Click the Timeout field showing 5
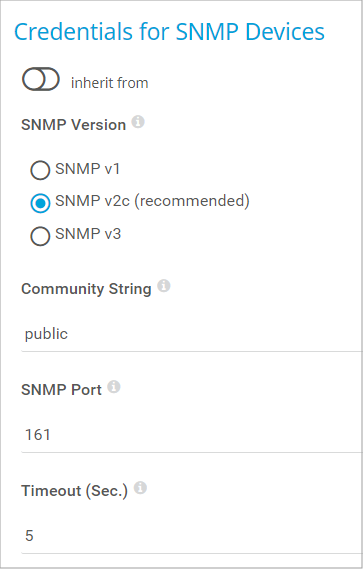Viewport: 363px width, 569px height. pyautogui.click(x=192, y=536)
